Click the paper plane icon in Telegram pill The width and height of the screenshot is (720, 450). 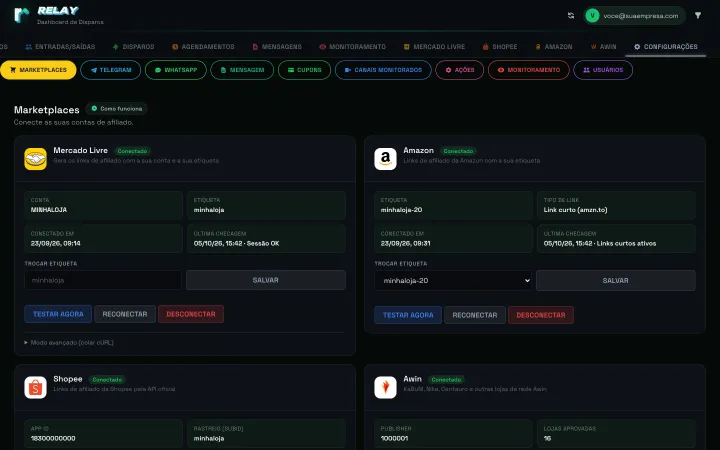(94, 70)
